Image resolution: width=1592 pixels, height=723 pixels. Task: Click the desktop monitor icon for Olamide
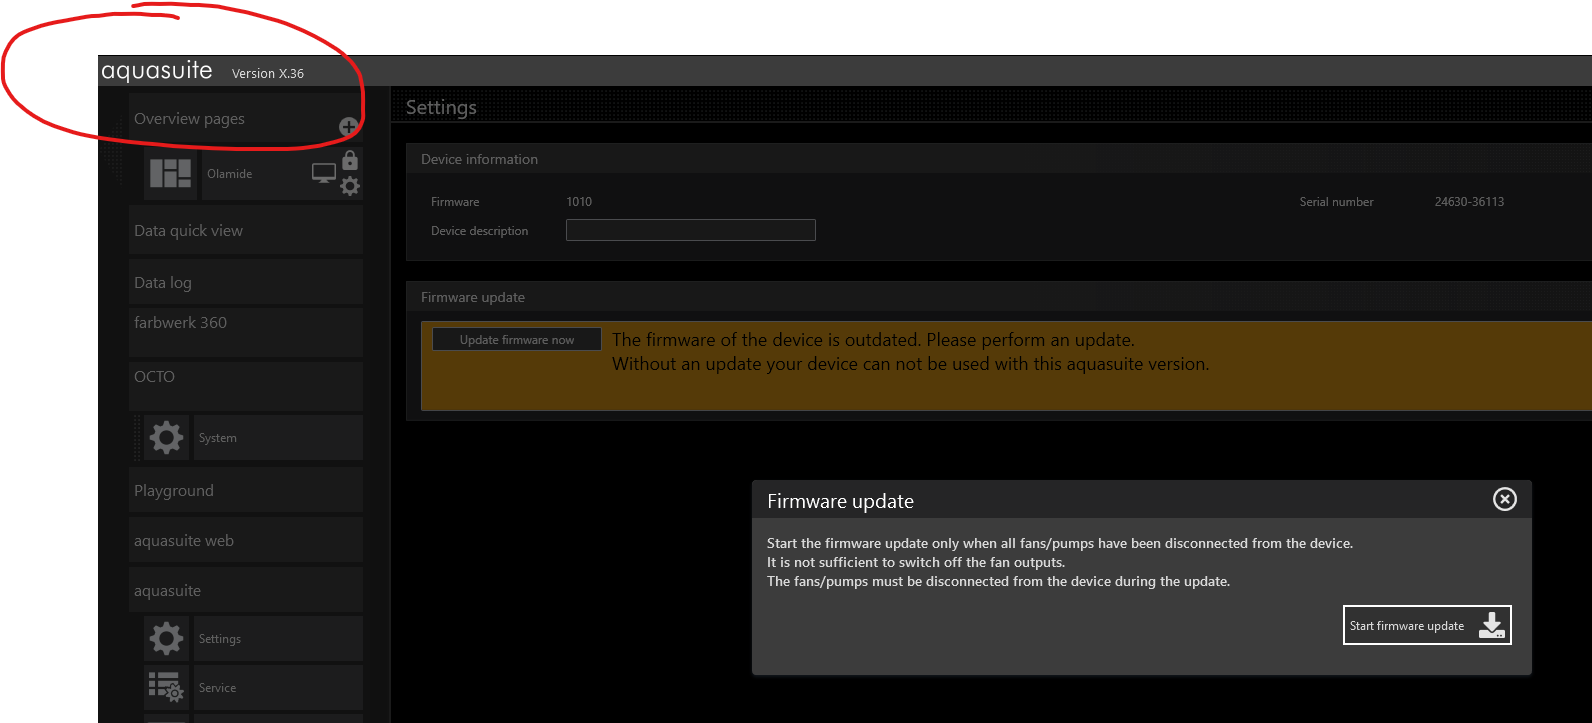pos(324,173)
